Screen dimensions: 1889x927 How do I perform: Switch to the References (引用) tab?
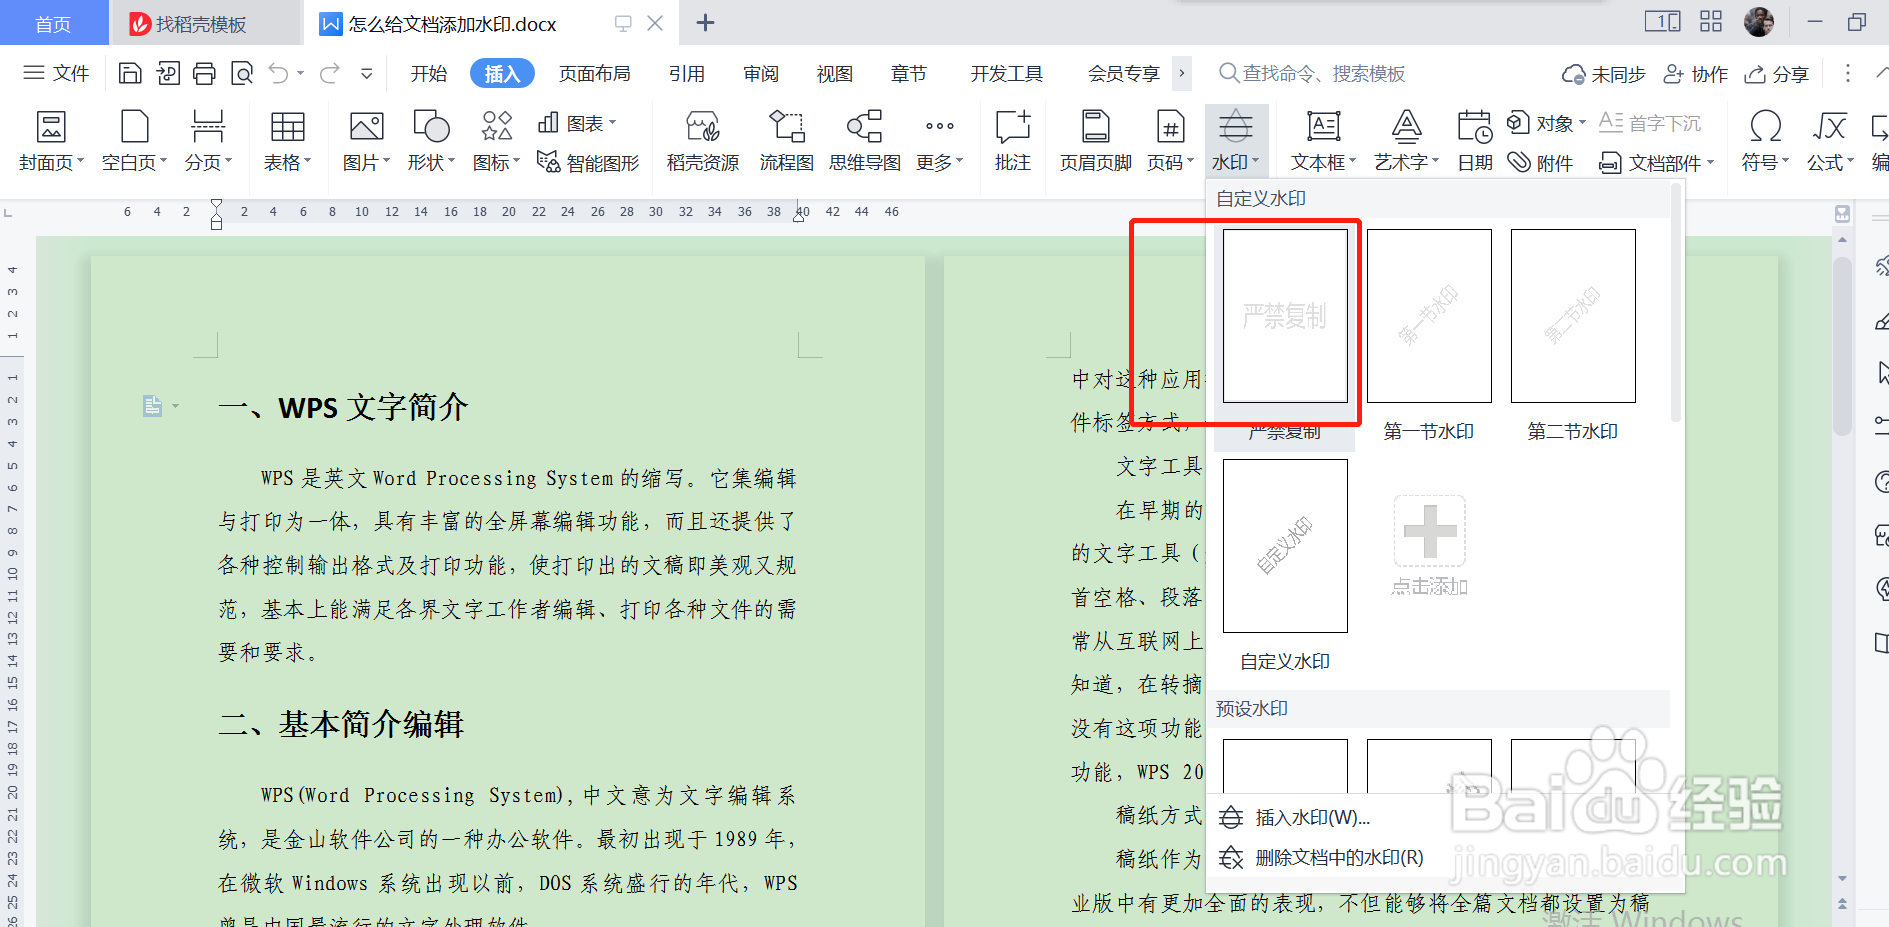[x=687, y=73]
